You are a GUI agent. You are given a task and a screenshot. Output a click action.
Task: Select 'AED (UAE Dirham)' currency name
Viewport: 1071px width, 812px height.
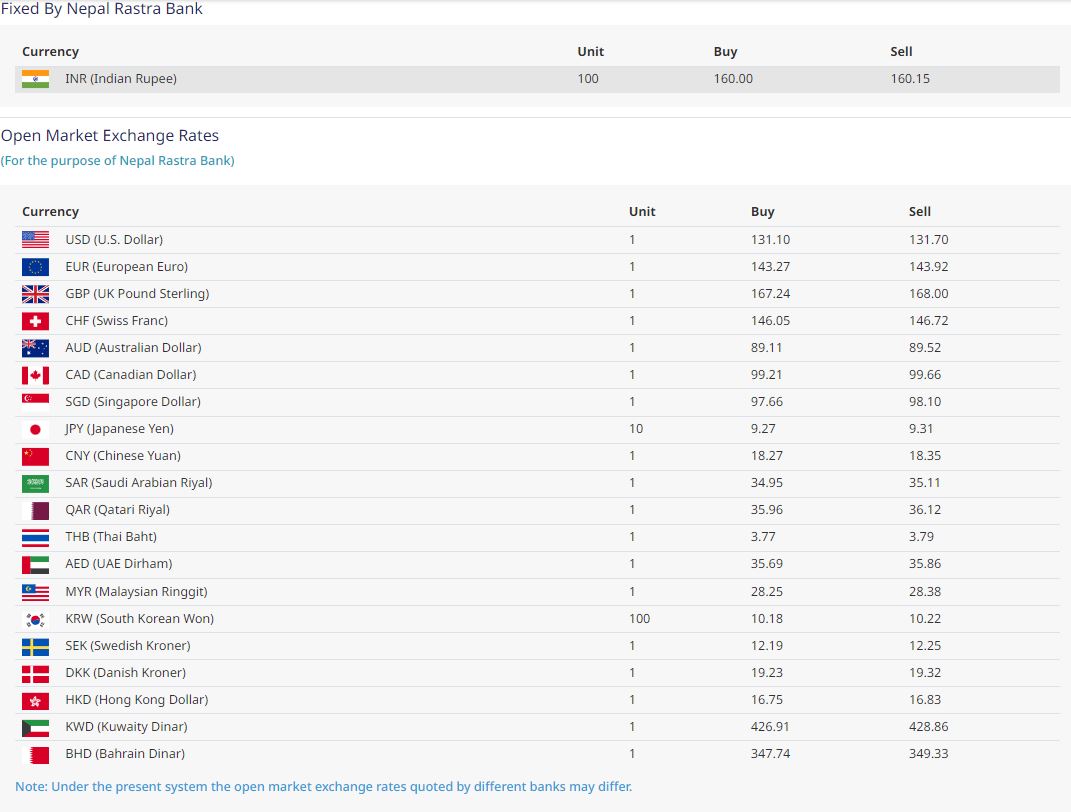pyautogui.click(x=119, y=563)
